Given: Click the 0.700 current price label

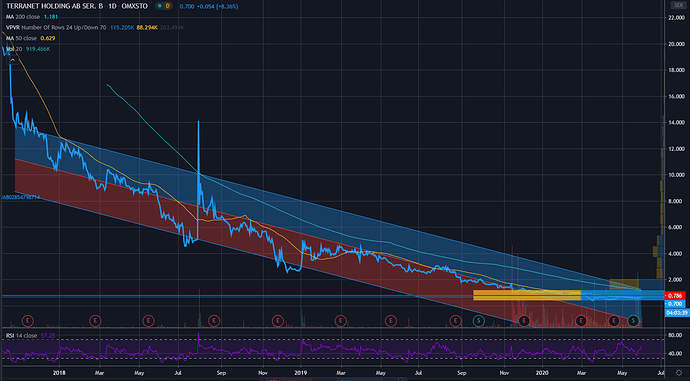Looking at the screenshot, I should (x=675, y=304).
